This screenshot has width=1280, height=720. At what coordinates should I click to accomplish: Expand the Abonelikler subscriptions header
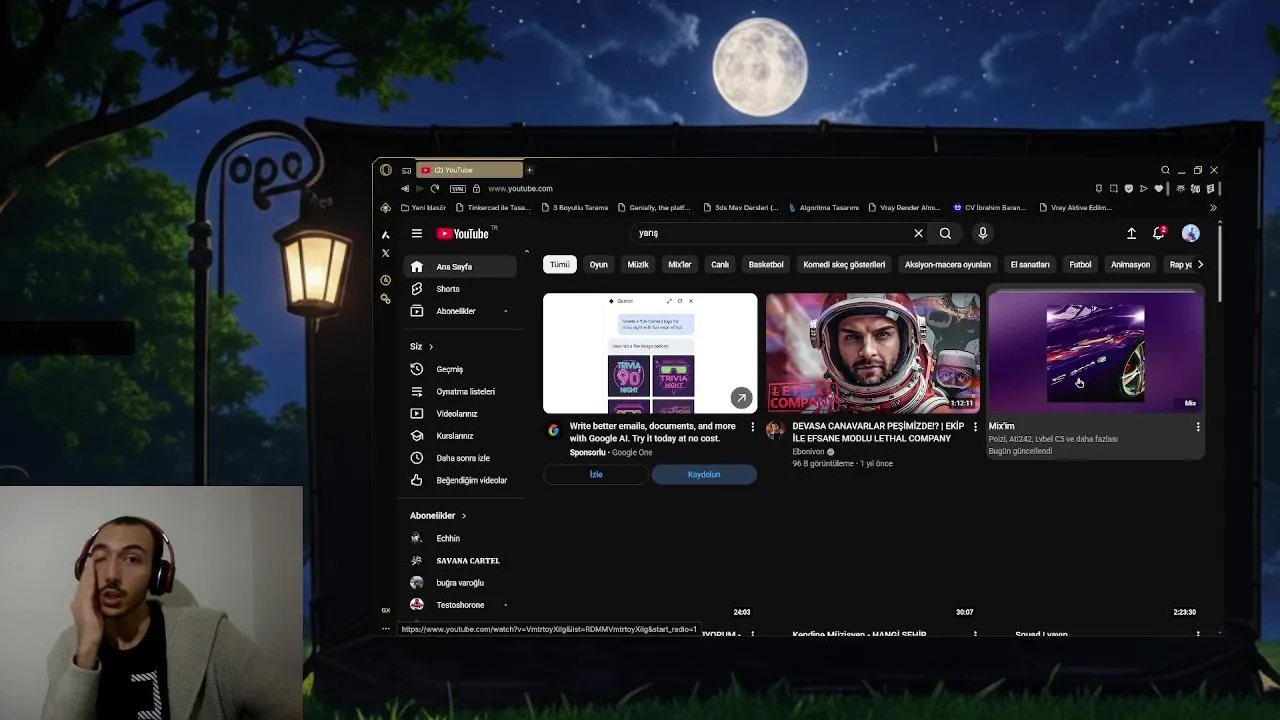(438, 516)
